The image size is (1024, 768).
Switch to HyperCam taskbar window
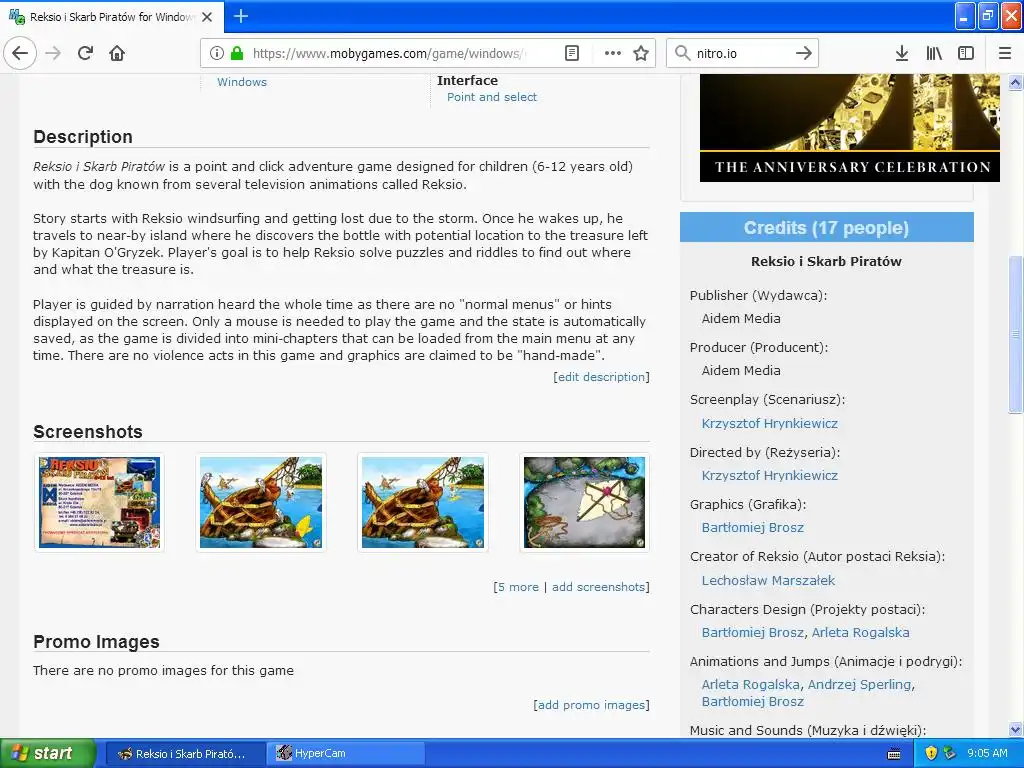[345, 753]
